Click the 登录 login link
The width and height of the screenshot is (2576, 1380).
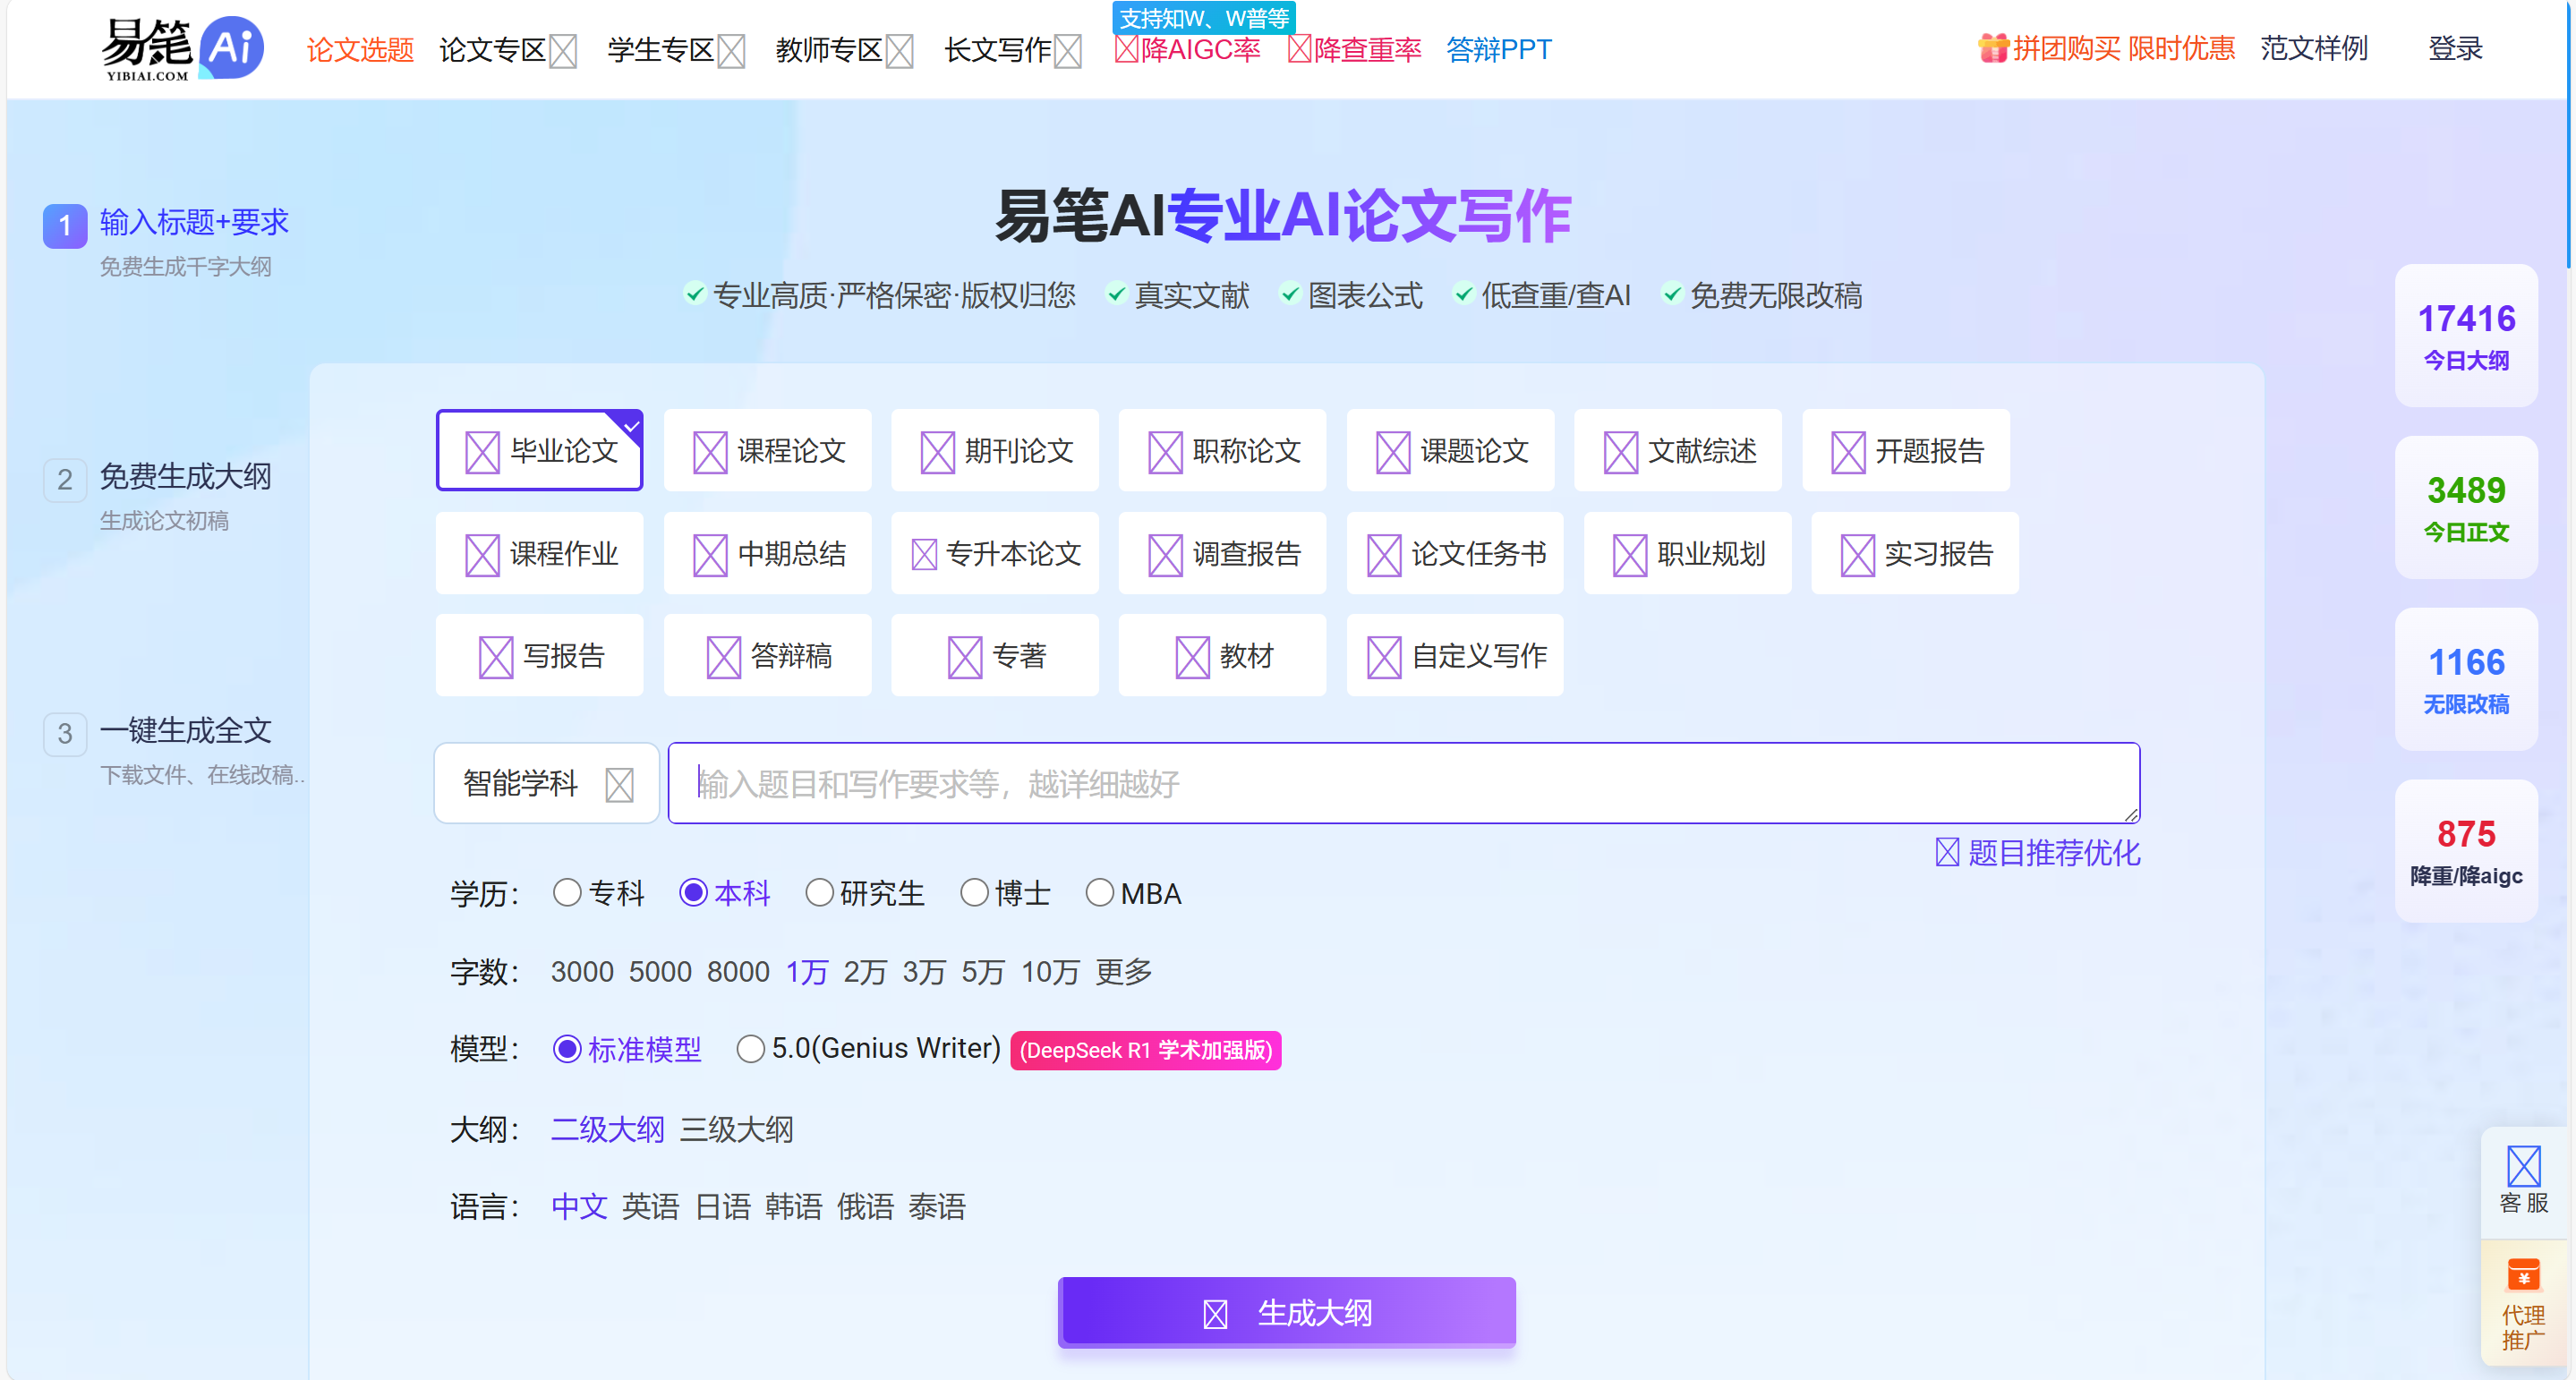click(x=2456, y=48)
